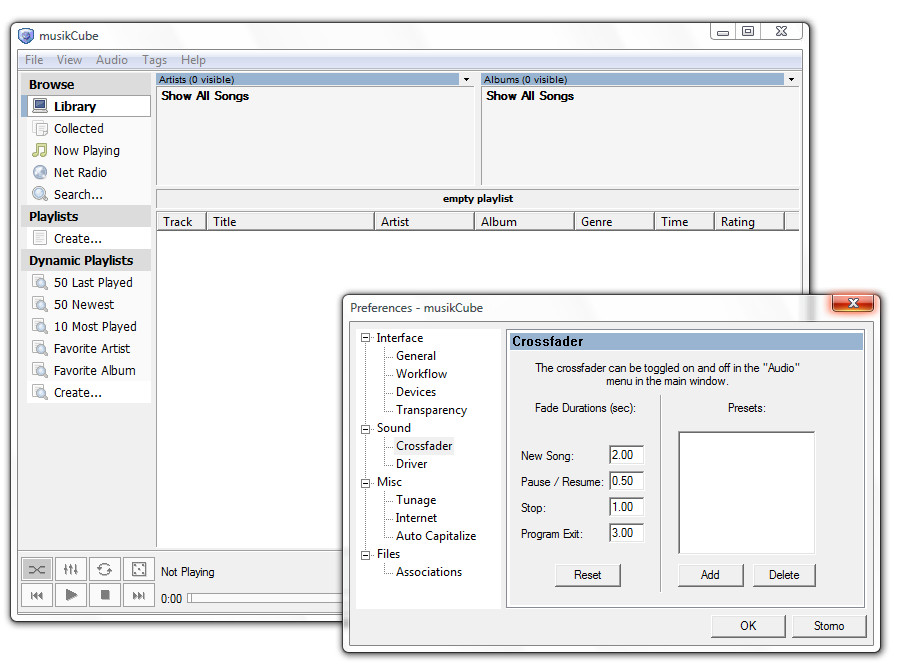Collapse the Sound tree node
The image size is (897, 669).
point(366,429)
